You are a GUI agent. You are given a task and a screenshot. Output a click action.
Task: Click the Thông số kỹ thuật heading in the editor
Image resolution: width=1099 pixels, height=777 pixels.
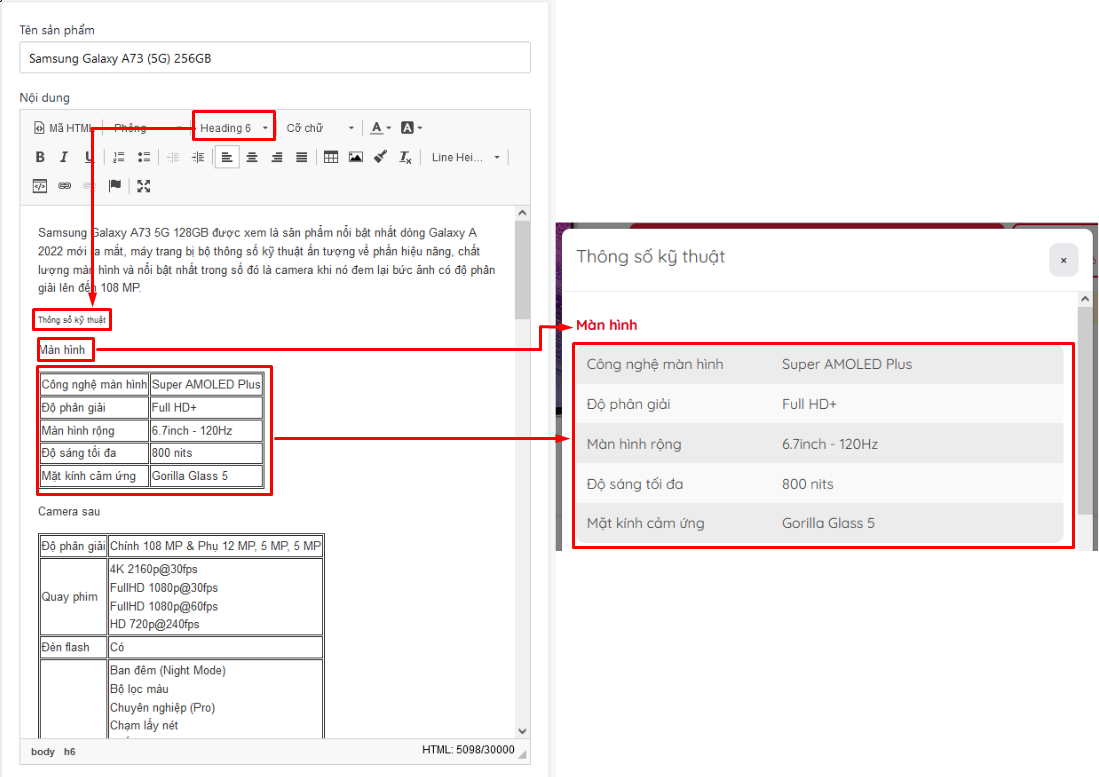(71, 320)
